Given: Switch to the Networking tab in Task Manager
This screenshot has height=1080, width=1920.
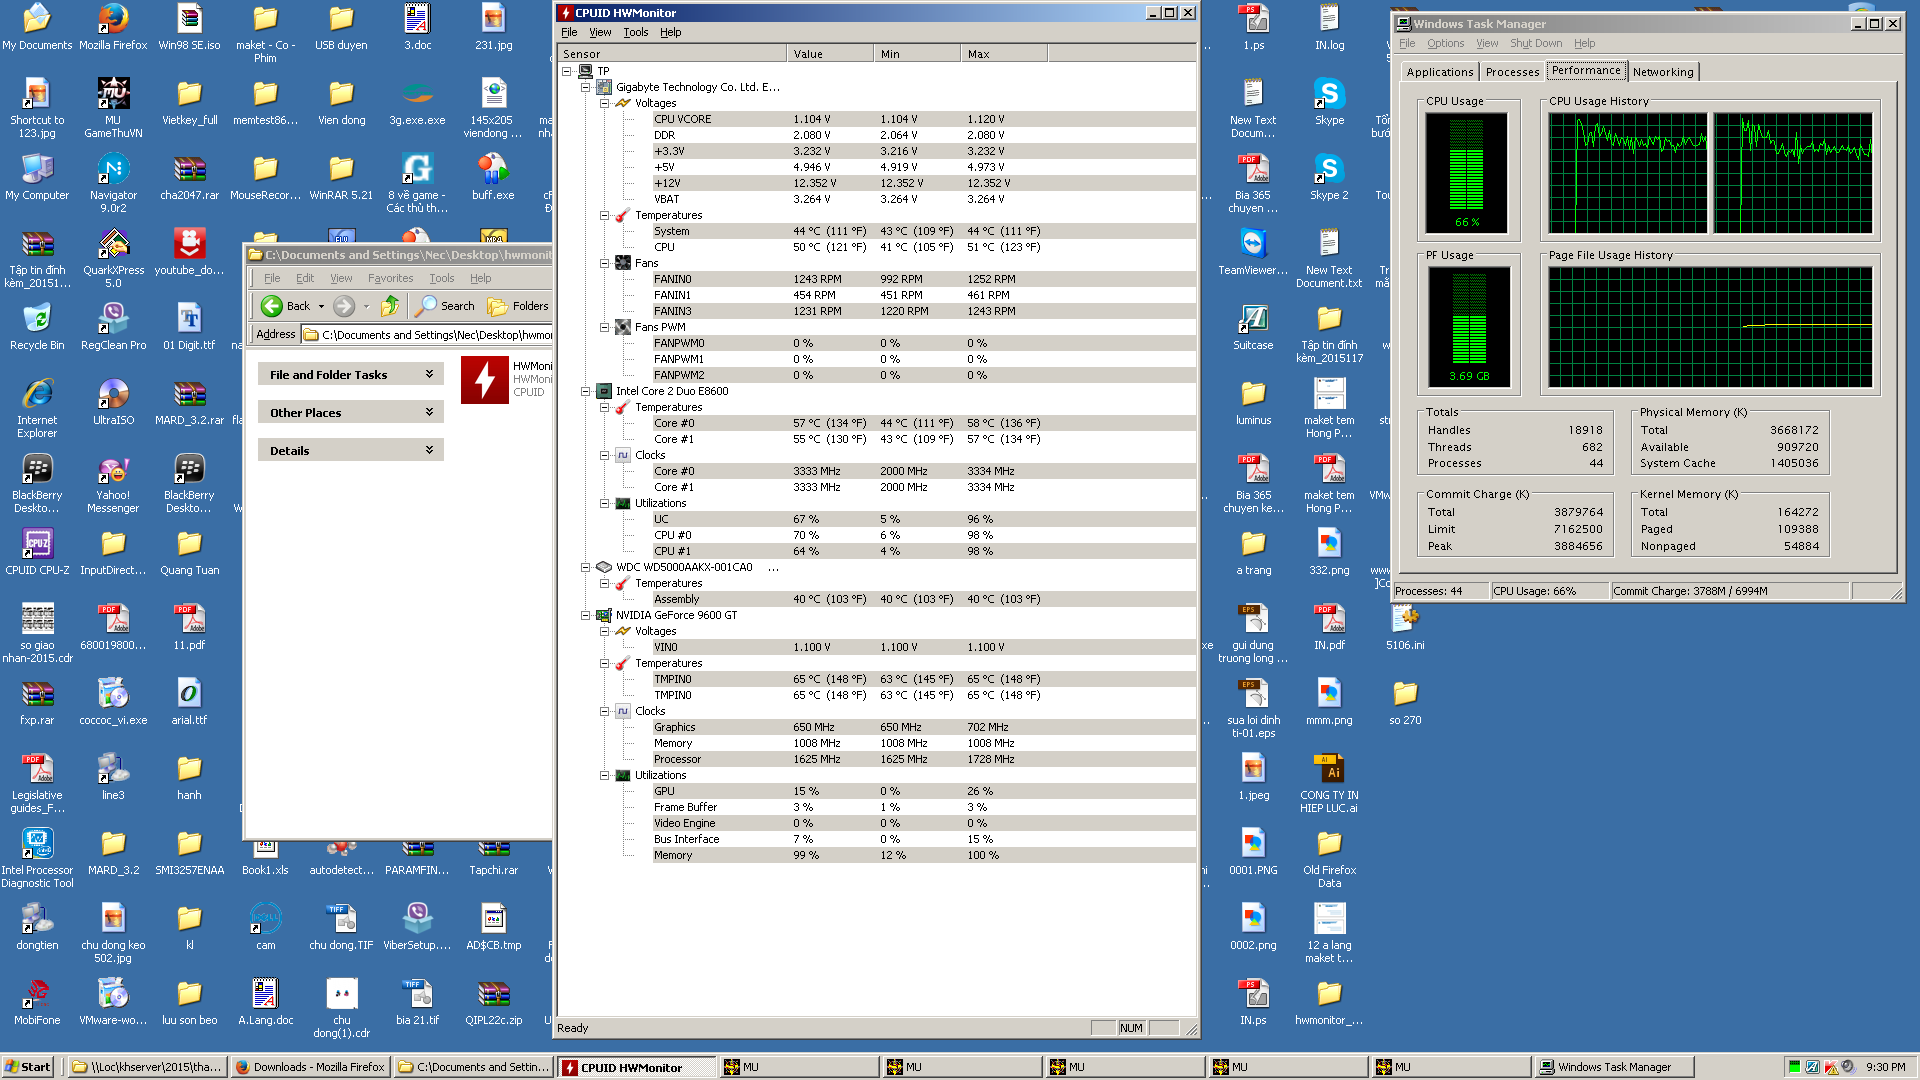Looking at the screenshot, I should coord(1663,72).
